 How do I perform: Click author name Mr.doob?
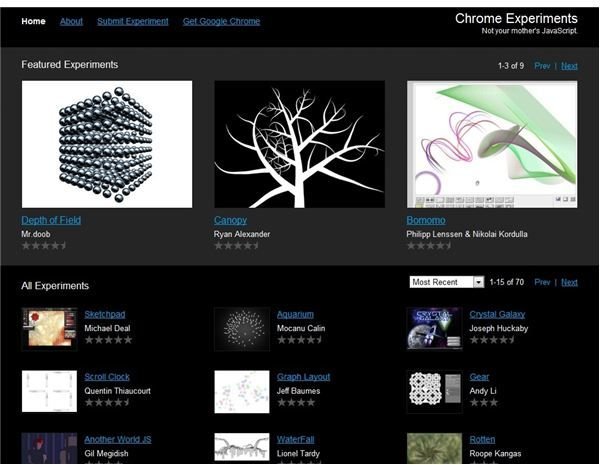[36, 234]
